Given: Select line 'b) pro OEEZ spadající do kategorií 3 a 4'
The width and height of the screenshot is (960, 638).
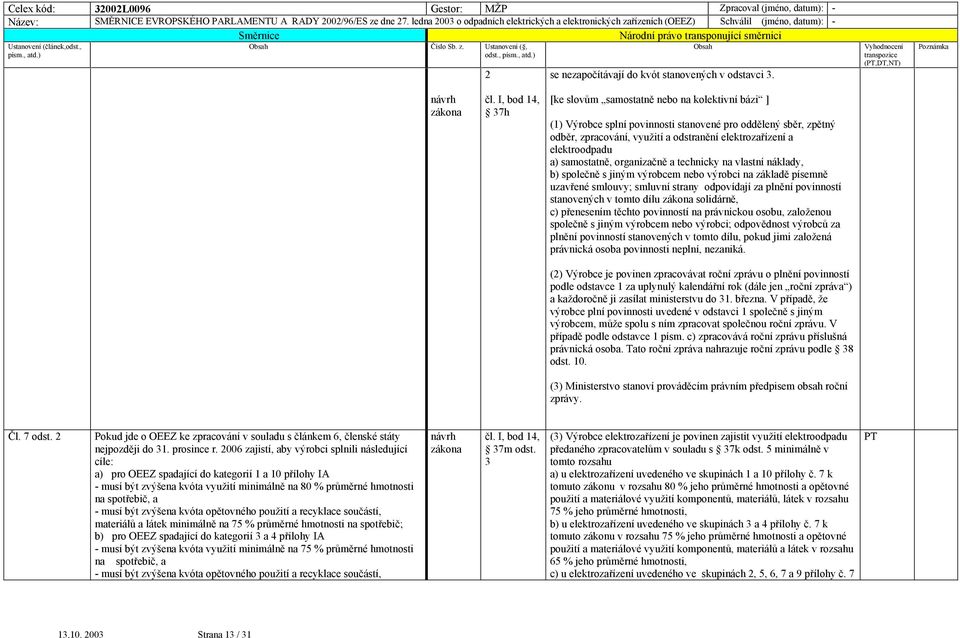Looking at the screenshot, I should [209, 536].
